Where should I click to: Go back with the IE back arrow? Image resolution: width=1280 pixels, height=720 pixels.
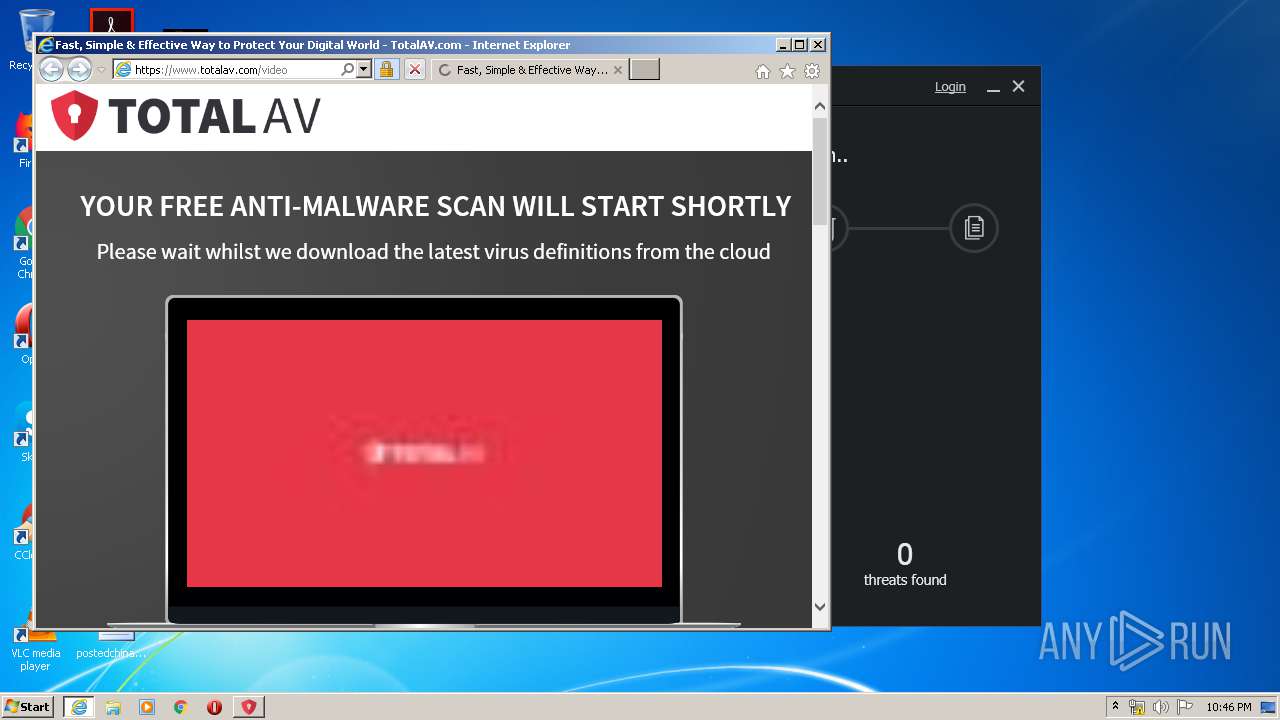(52, 70)
